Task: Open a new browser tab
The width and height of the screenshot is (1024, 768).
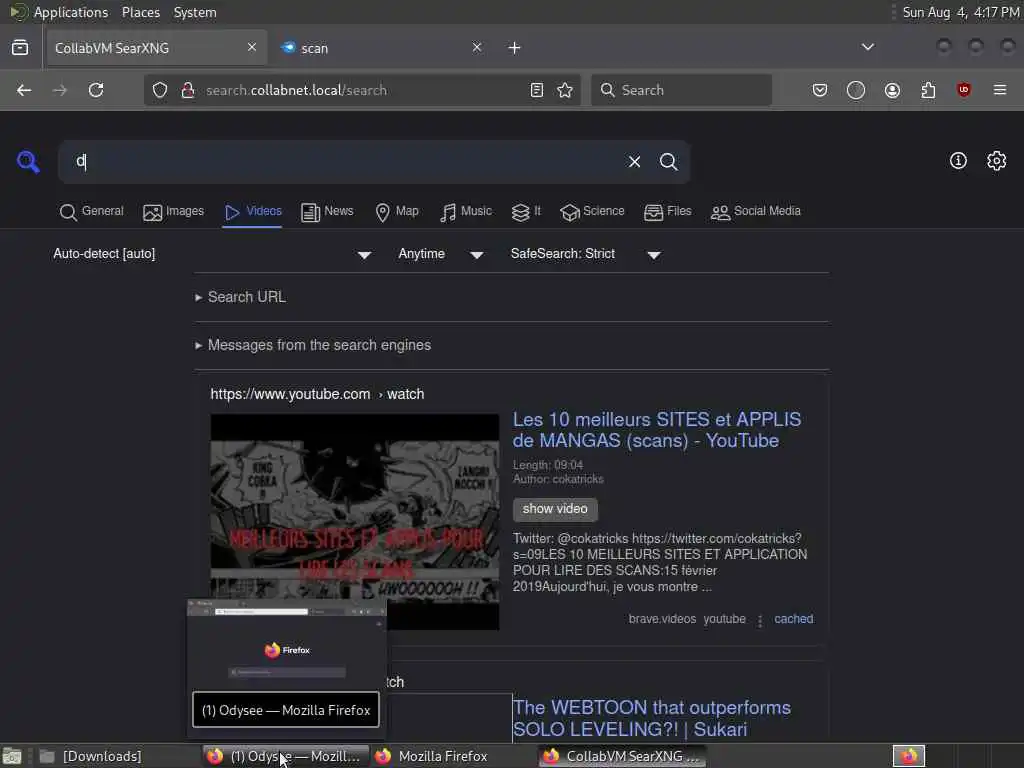Action: tap(515, 48)
